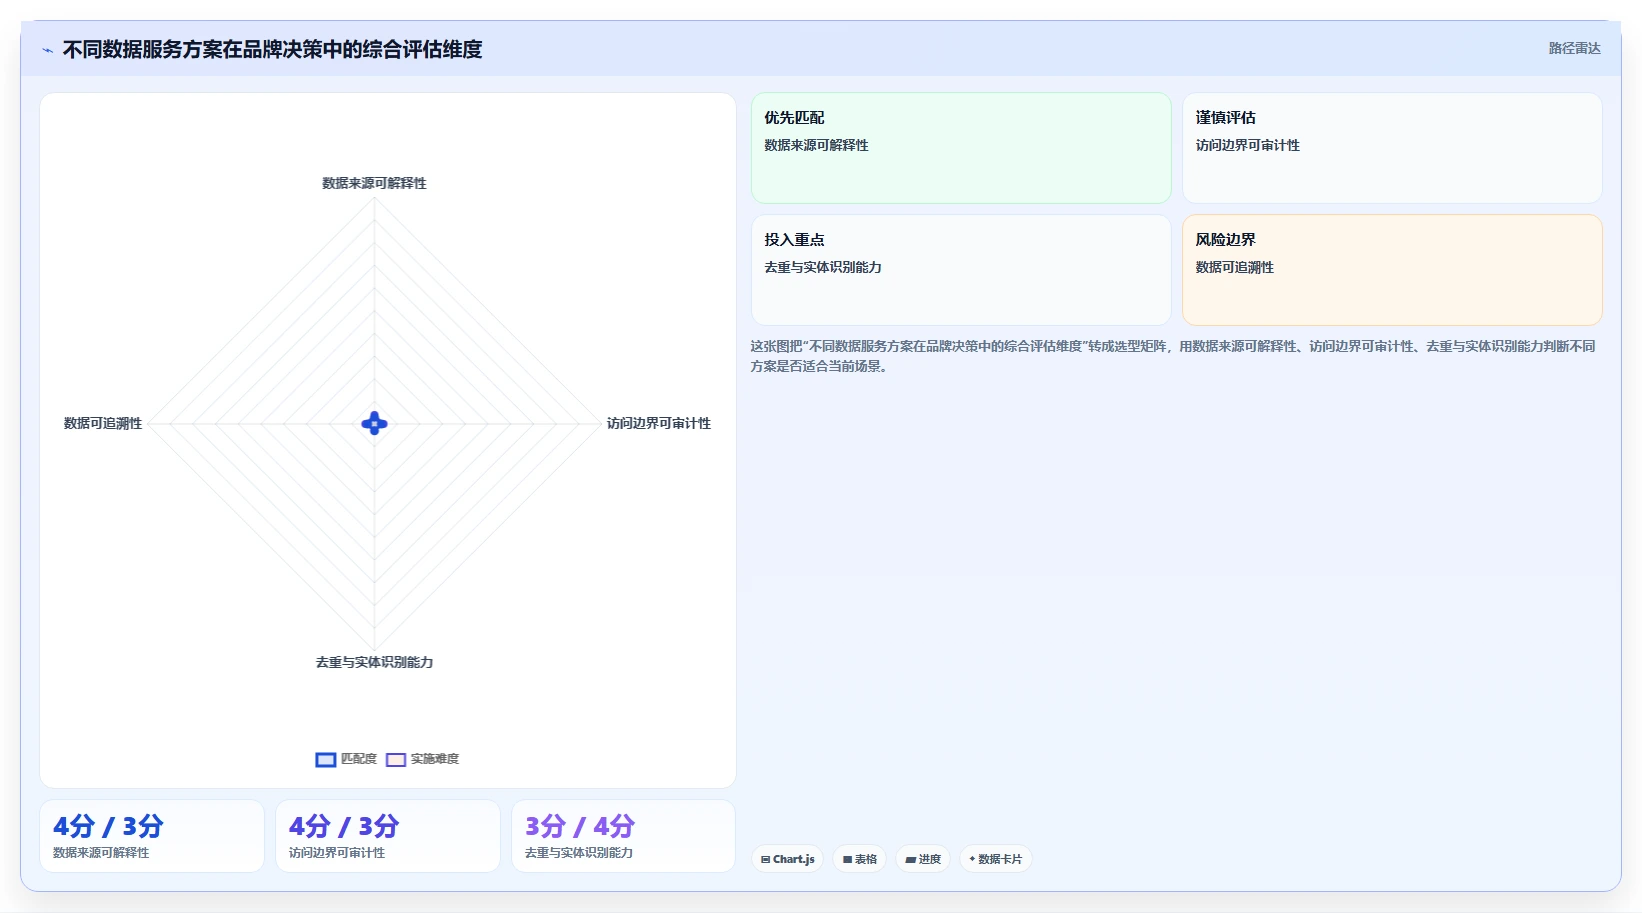
Task: Select the 数据卡片 chip
Action: tap(996, 859)
